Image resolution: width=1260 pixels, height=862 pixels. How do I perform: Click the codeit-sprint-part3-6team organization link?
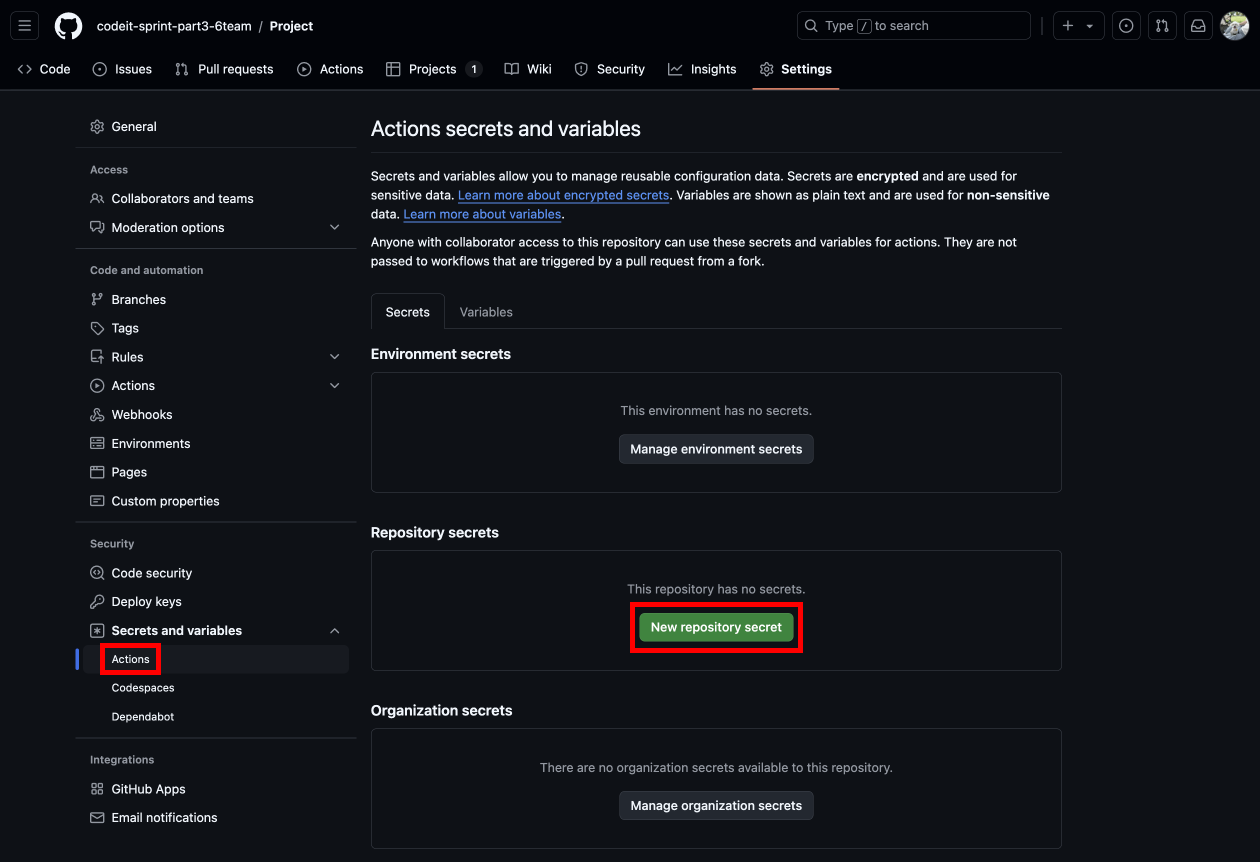pos(174,26)
